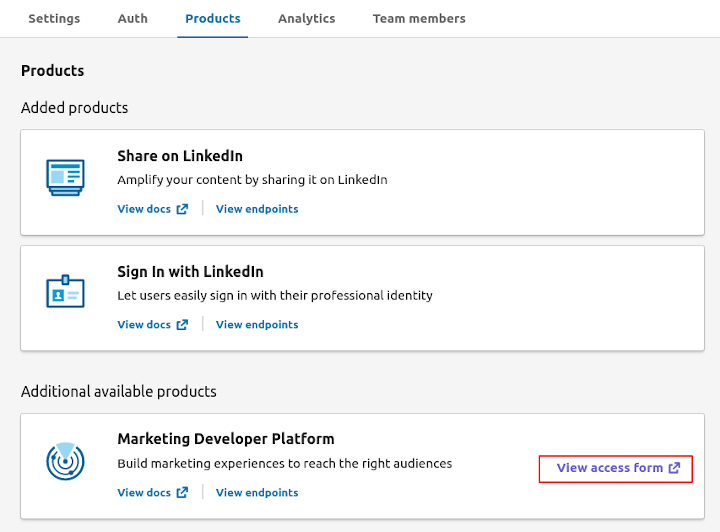This screenshot has width=720, height=532.
Task: Click the 'Let users easily sign in' description
Action: [275, 296]
